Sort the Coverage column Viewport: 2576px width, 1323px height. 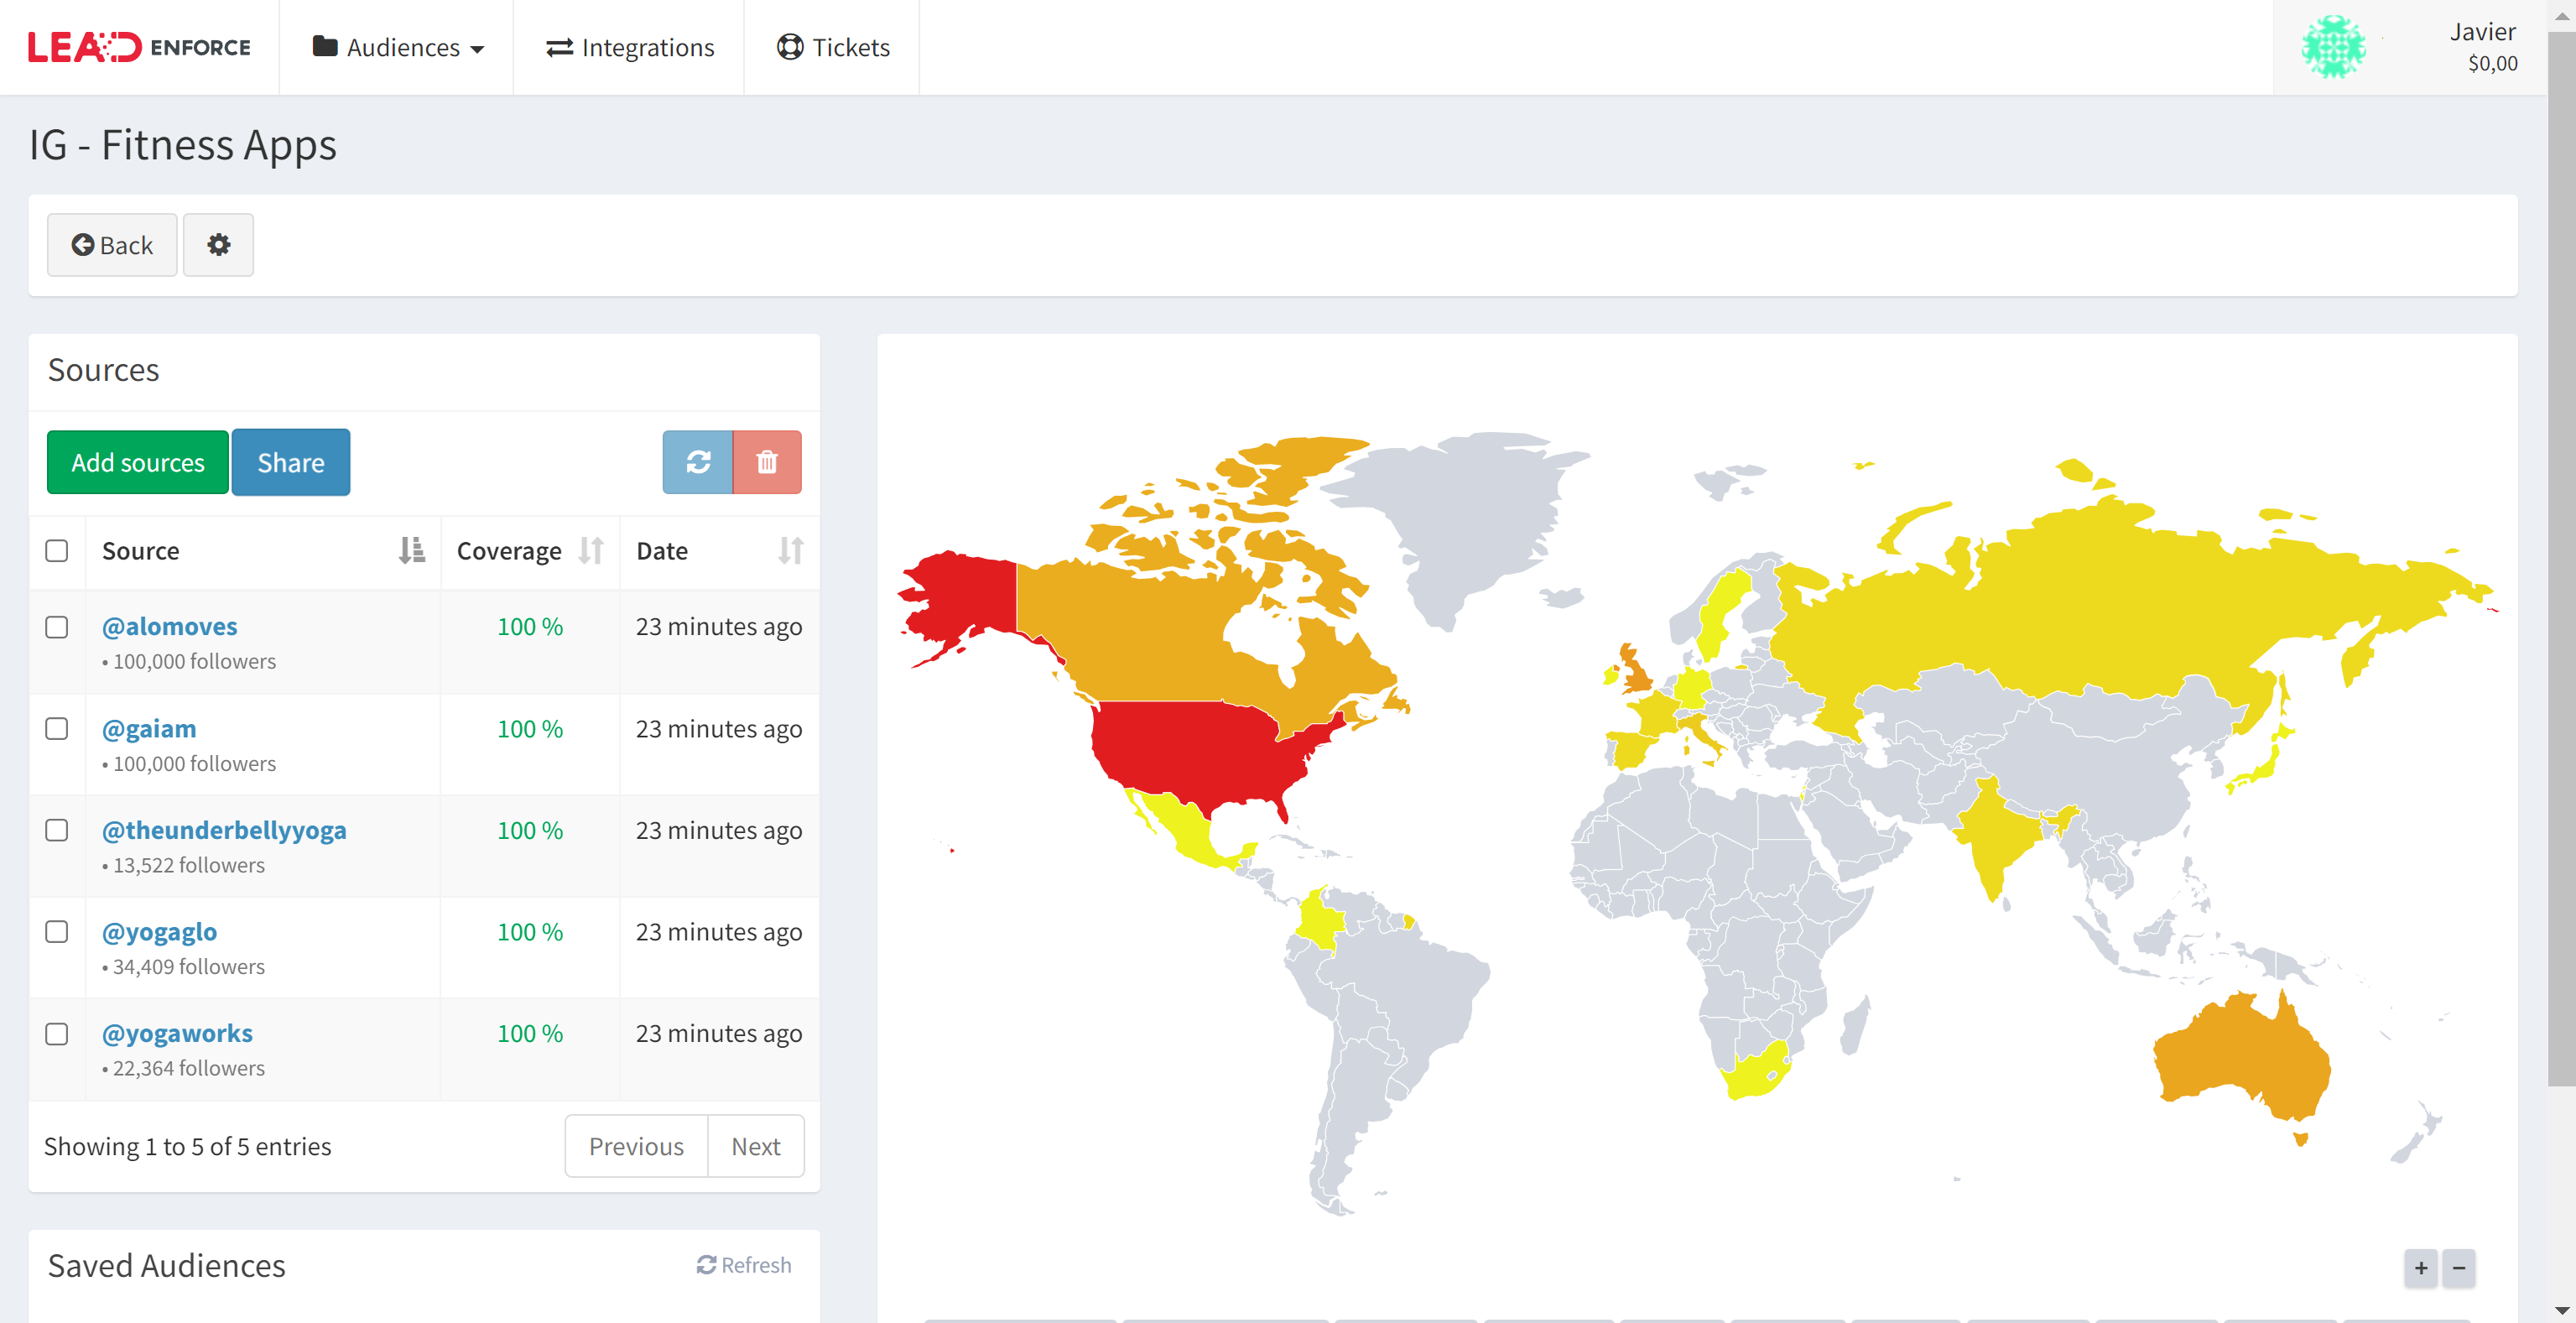591,550
